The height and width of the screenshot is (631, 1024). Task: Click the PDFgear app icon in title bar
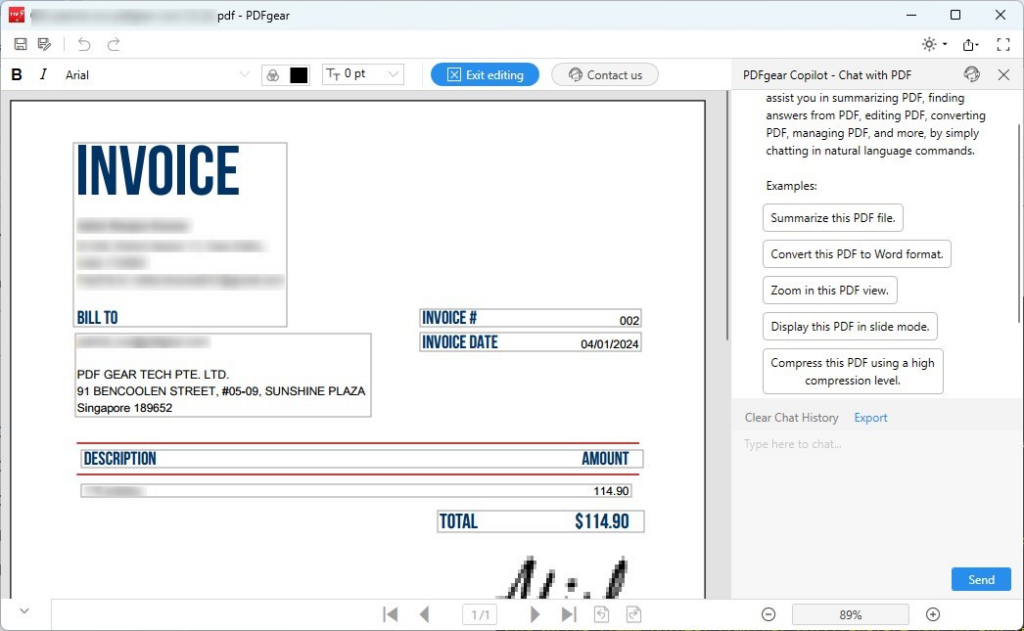click(16, 15)
